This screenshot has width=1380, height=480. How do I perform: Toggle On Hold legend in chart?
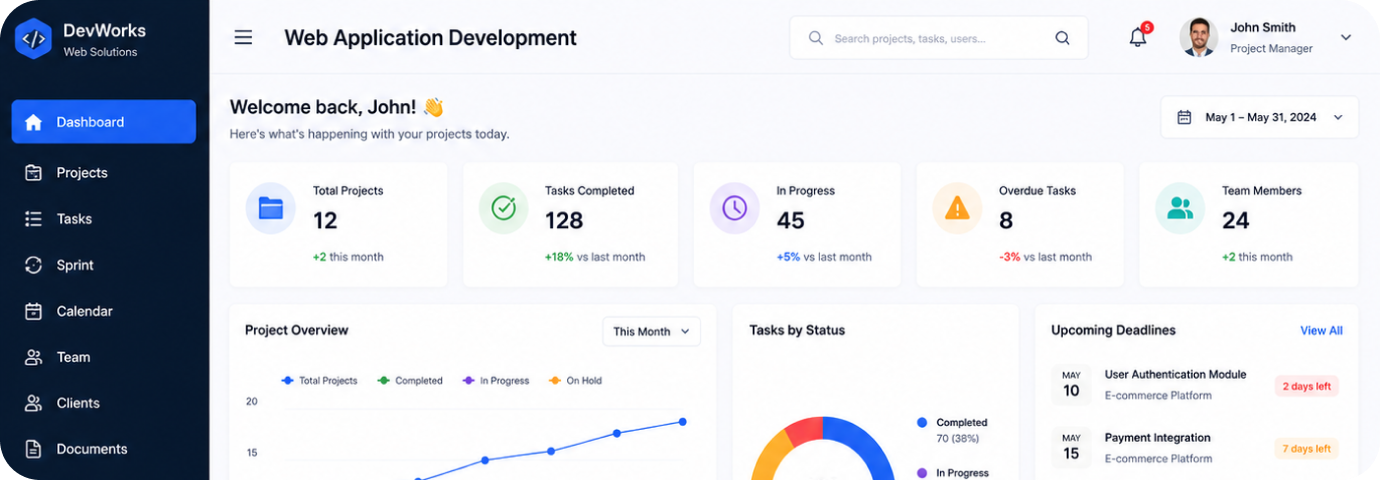click(574, 380)
